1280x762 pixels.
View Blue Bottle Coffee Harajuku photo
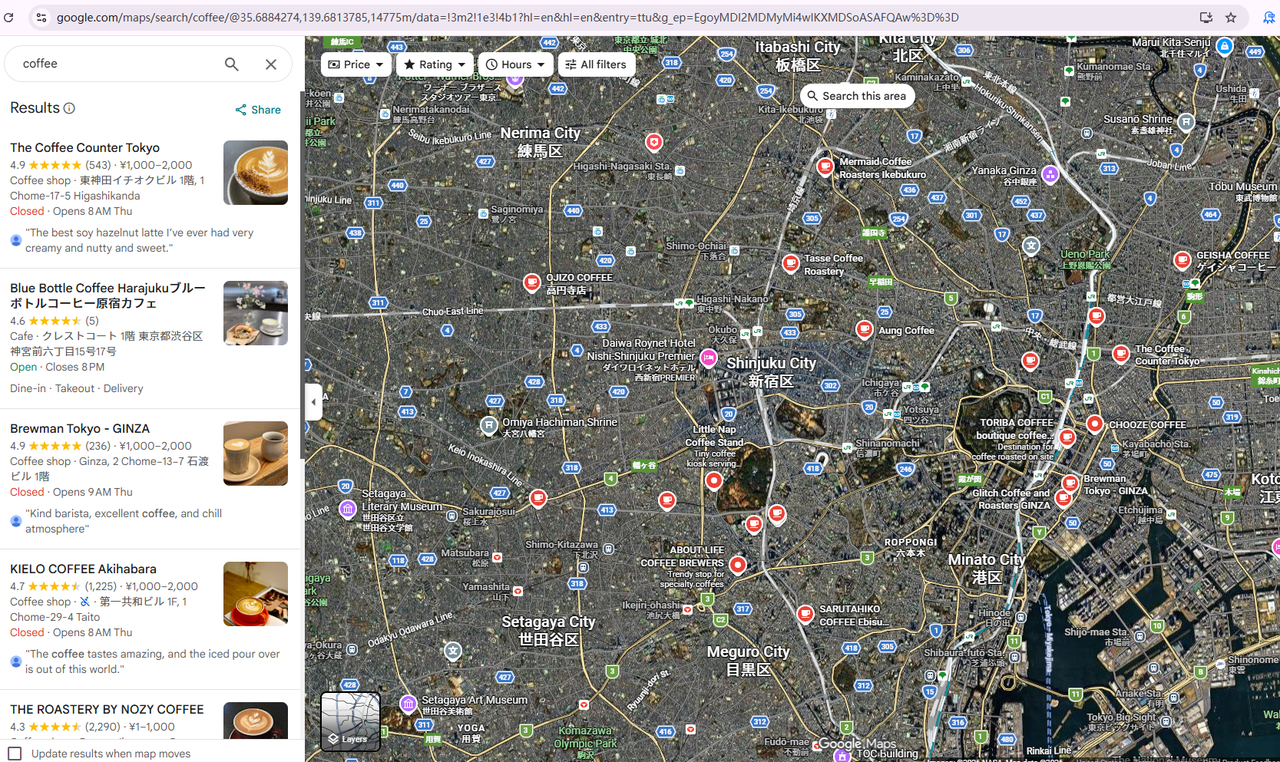(x=255, y=313)
